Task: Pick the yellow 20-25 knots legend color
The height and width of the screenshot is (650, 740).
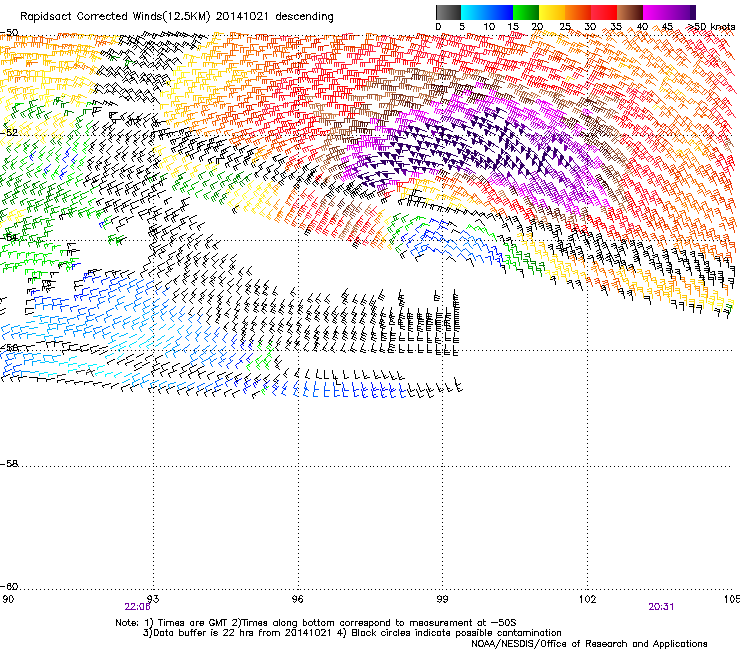Action: coord(552,12)
